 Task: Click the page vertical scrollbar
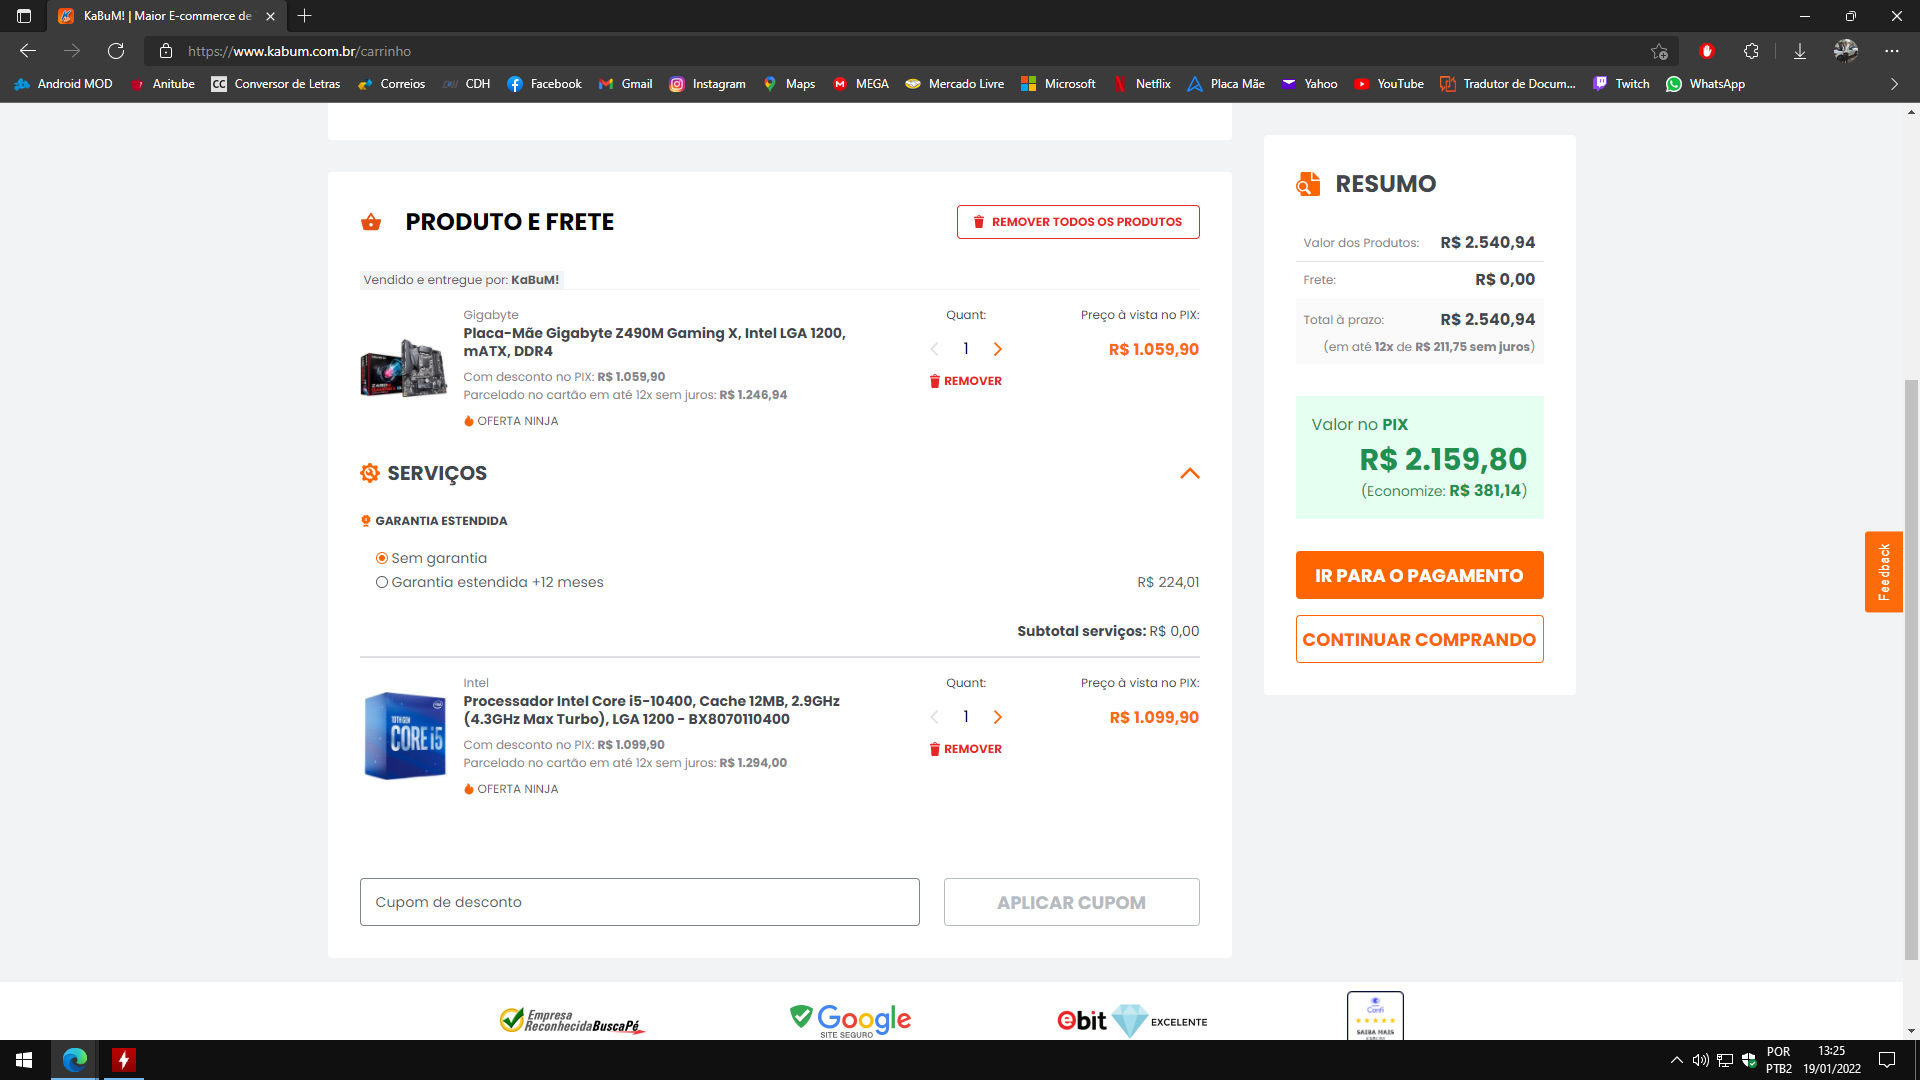coord(1911,670)
